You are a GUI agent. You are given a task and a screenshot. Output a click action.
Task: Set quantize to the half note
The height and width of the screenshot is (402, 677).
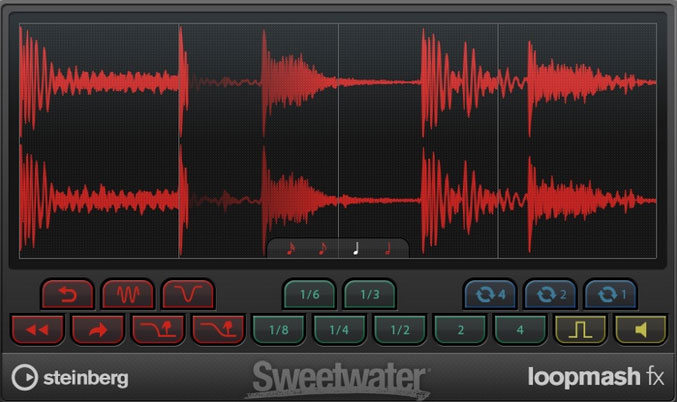388,249
